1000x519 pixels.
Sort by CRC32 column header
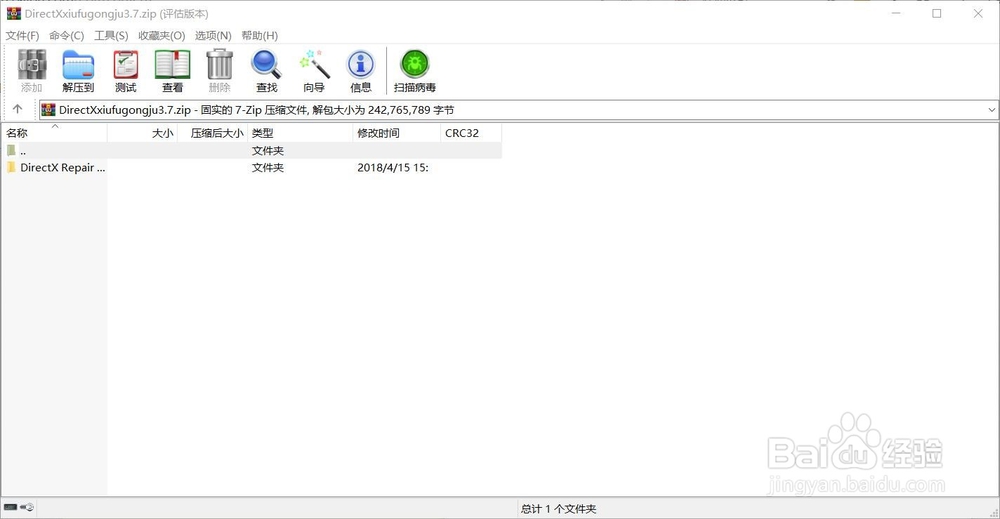tap(471, 133)
